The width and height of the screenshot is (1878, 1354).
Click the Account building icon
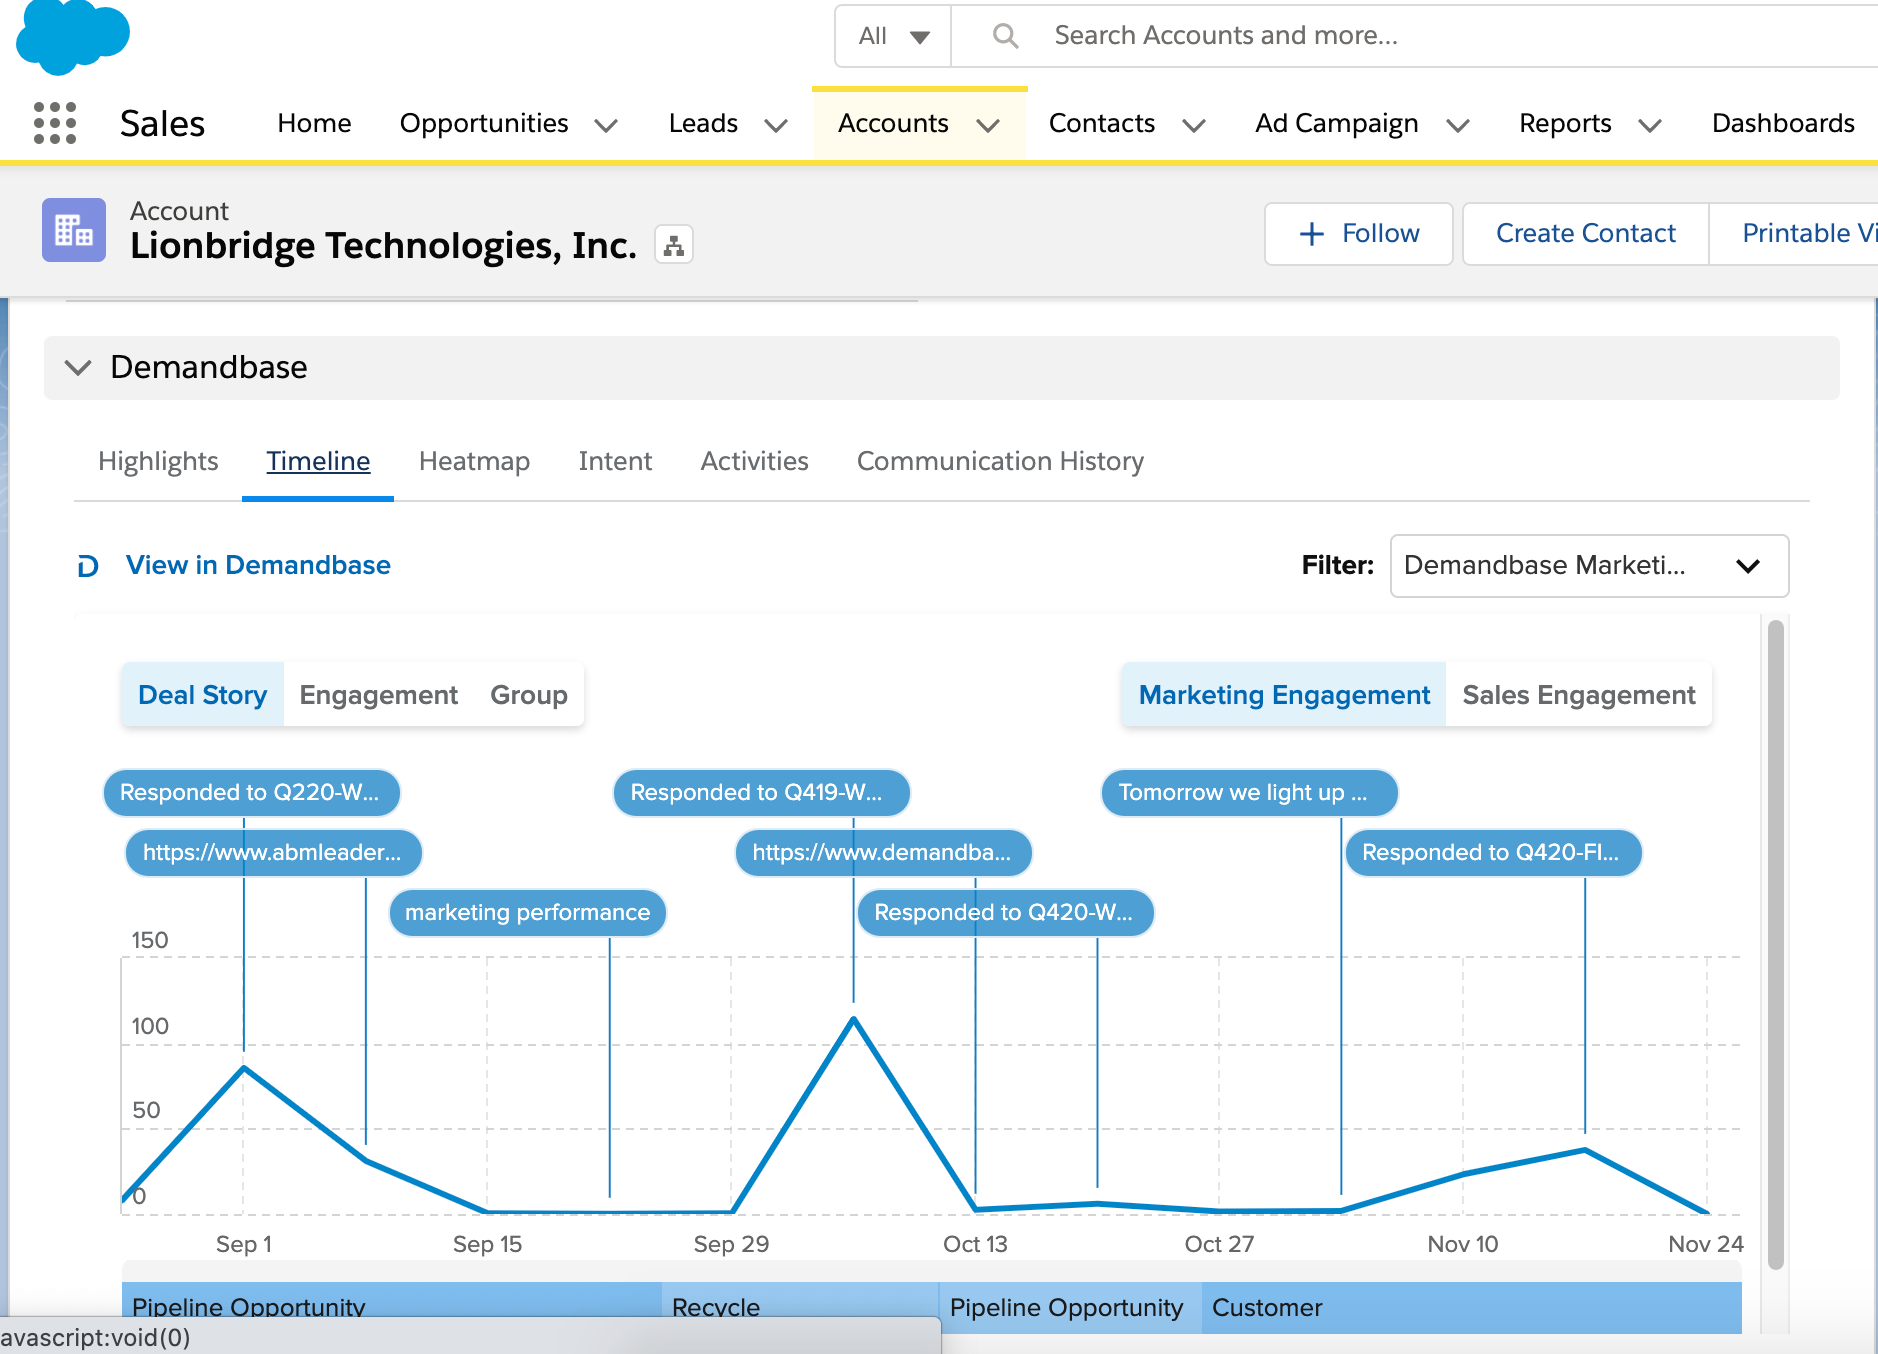pyautogui.click(x=74, y=230)
